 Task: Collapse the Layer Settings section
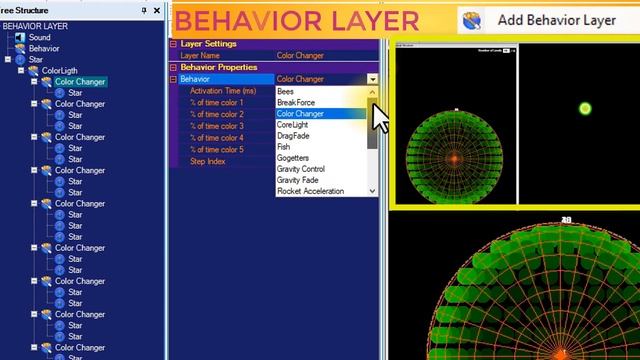pos(173,44)
